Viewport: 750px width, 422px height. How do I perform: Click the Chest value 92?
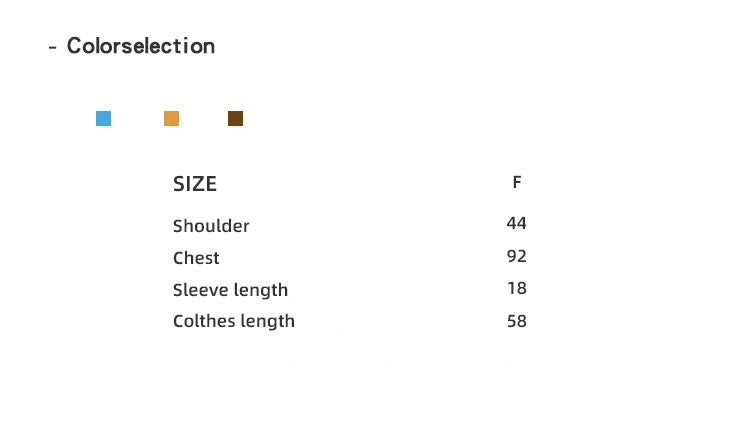pos(516,256)
